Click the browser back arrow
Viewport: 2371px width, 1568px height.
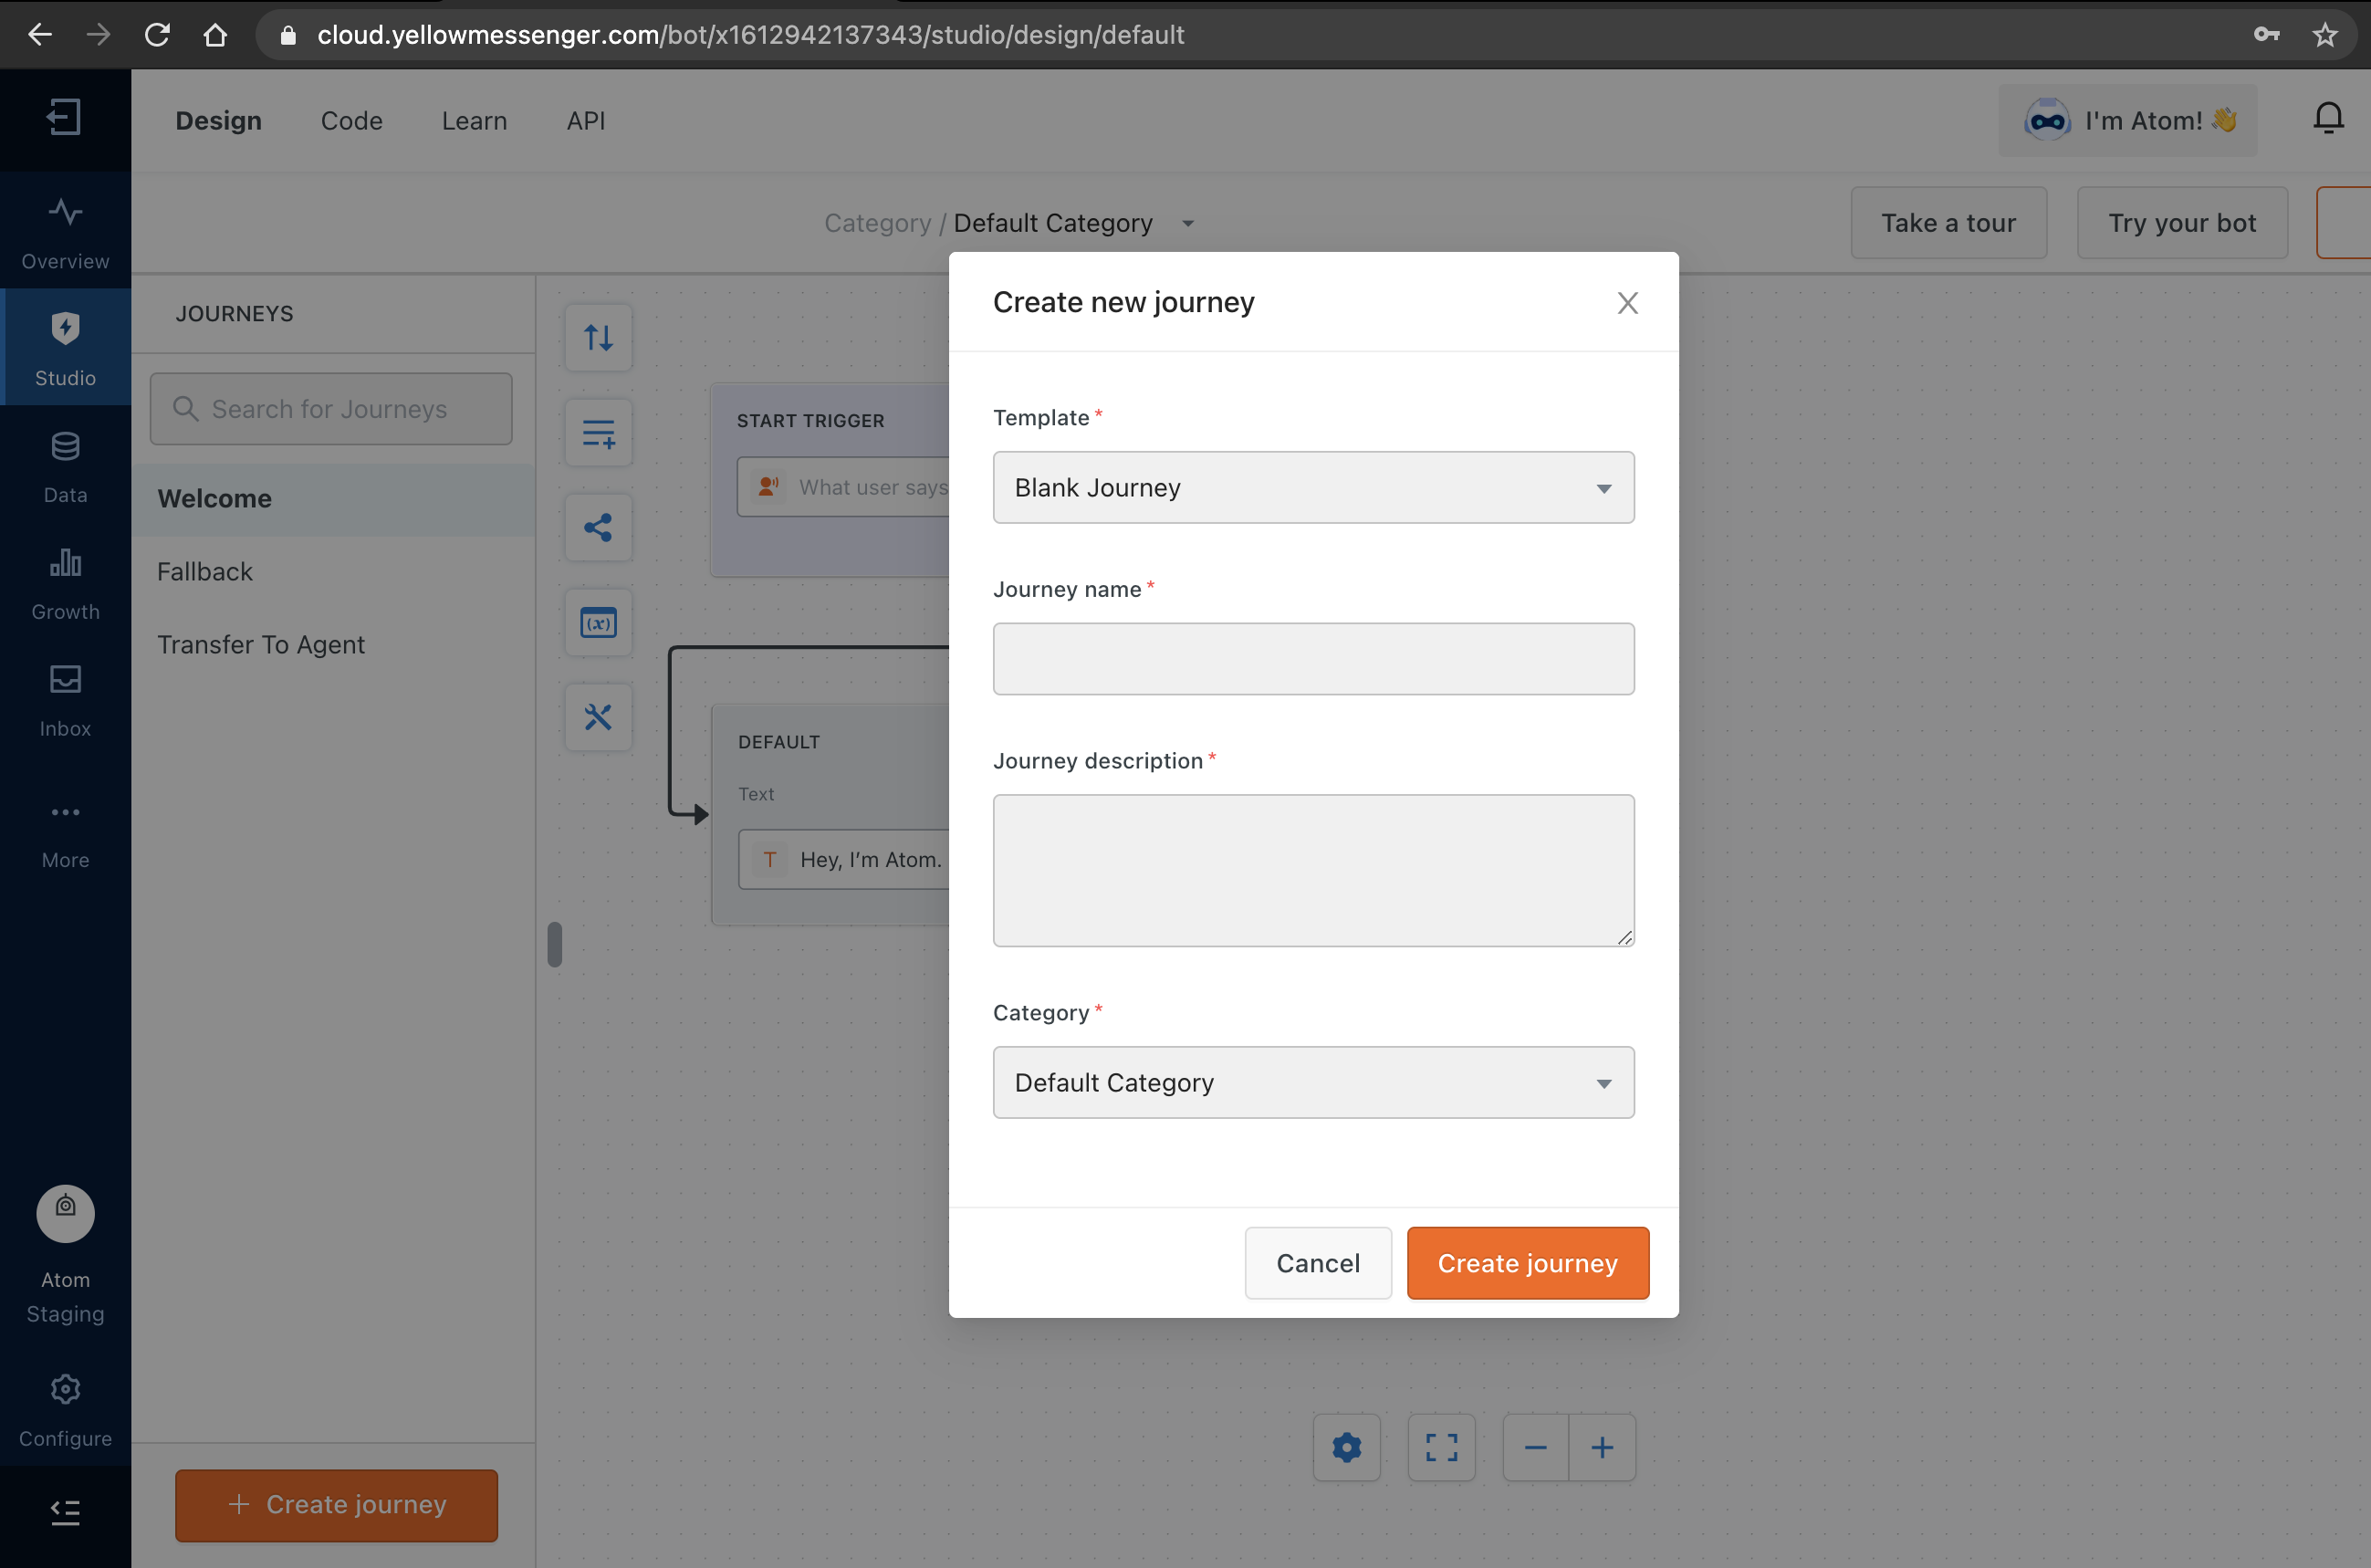[40, 35]
